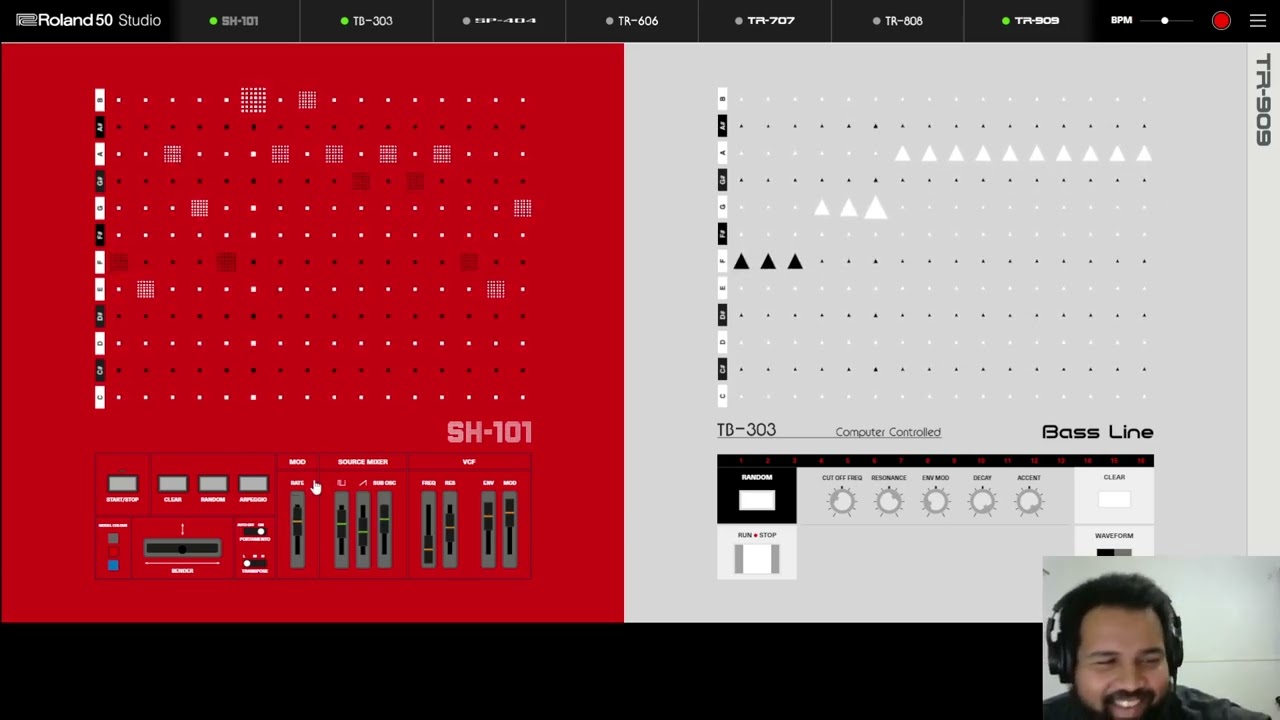The height and width of the screenshot is (720, 1280).
Task: Click the ACCENT knob
Action: coord(1029,502)
